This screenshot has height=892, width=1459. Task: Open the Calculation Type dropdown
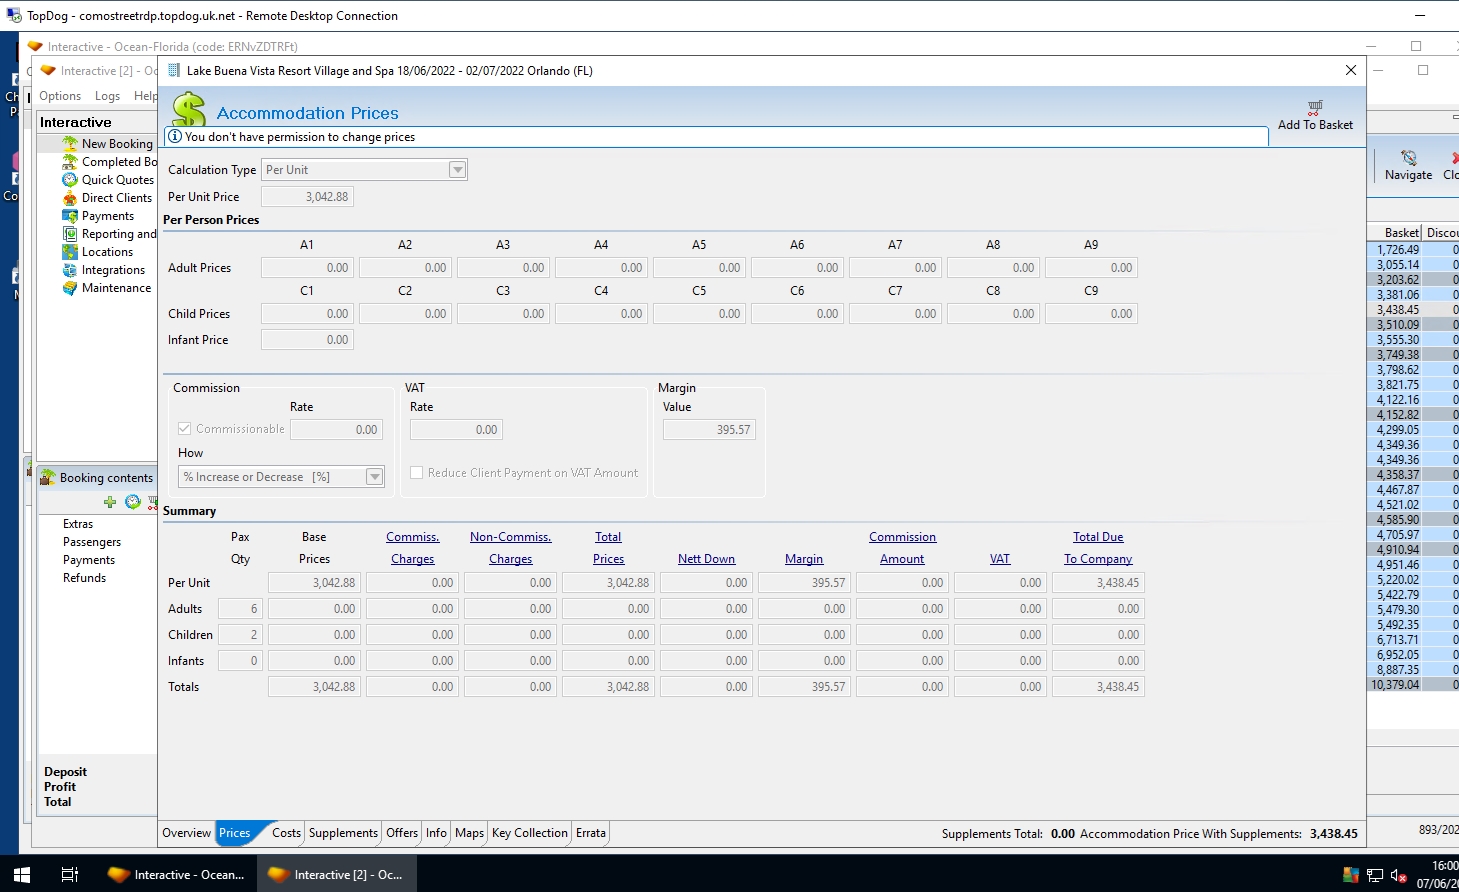457,170
